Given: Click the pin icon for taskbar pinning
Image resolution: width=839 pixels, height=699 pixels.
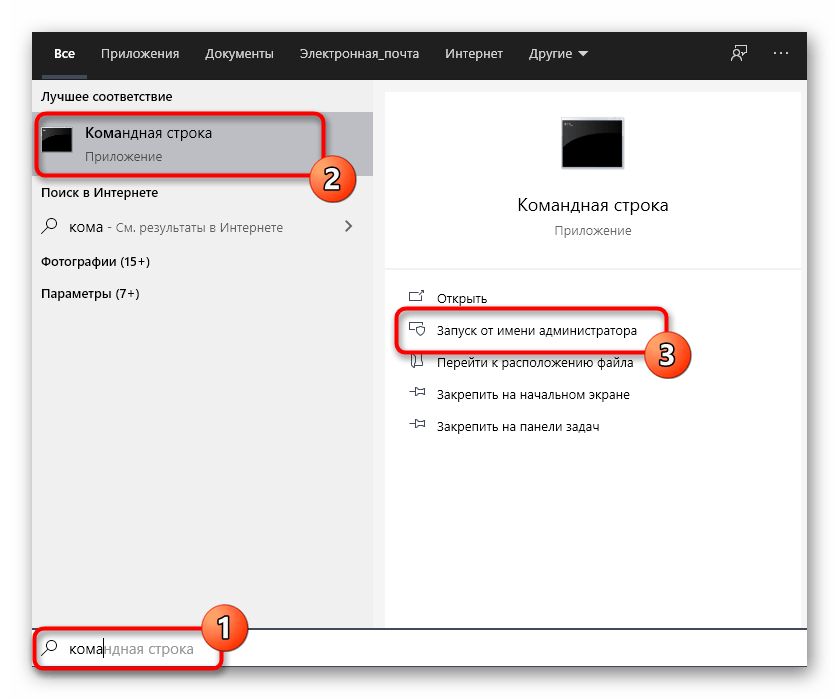Looking at the screenshot, I should (x=418, y=426).
